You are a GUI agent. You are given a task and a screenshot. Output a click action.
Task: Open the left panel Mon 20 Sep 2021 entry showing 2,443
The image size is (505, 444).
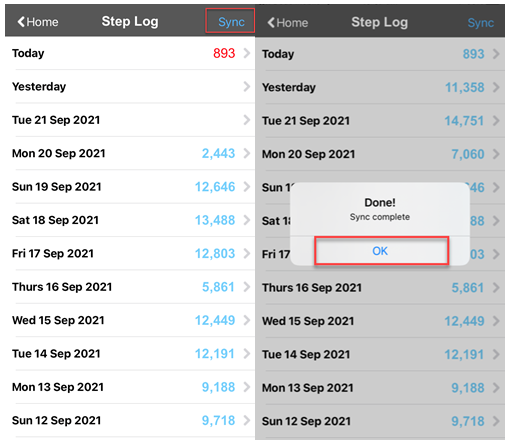point(130,153)
